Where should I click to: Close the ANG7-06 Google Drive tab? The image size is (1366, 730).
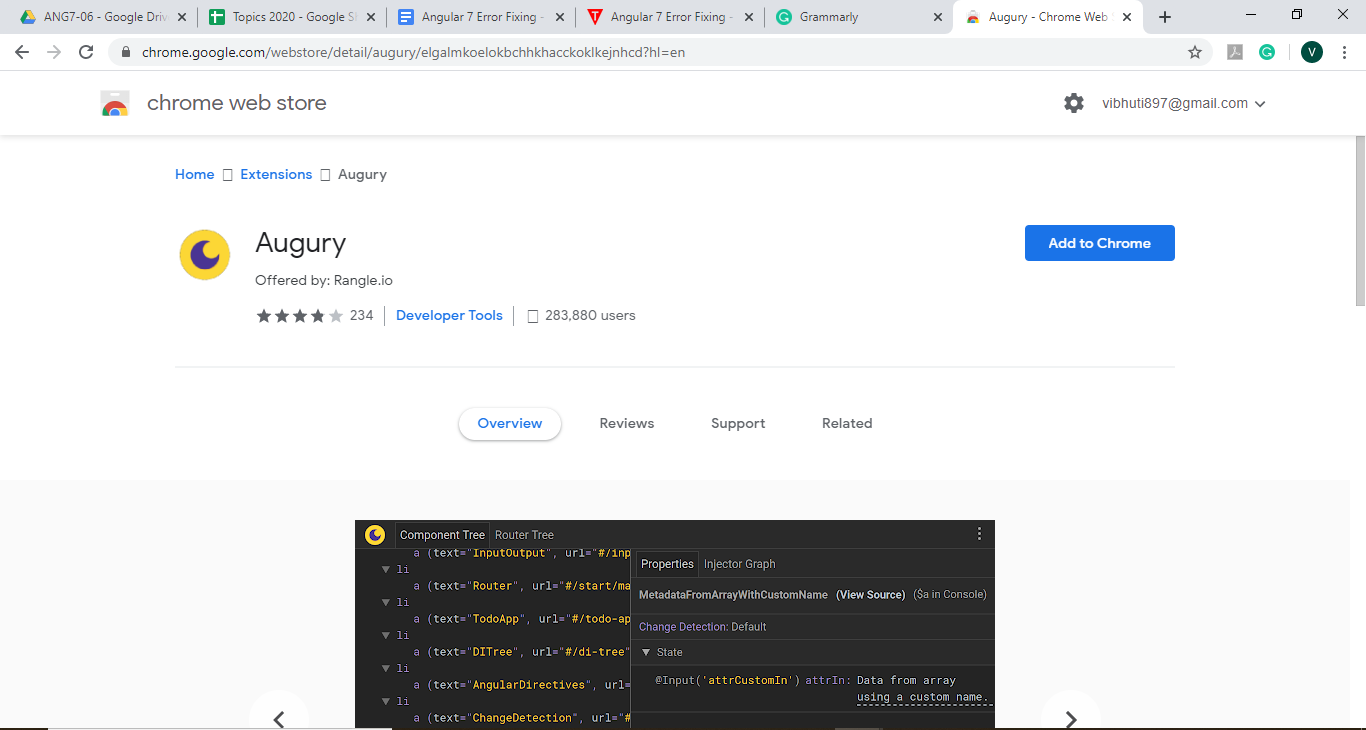[x=181, y=17]
